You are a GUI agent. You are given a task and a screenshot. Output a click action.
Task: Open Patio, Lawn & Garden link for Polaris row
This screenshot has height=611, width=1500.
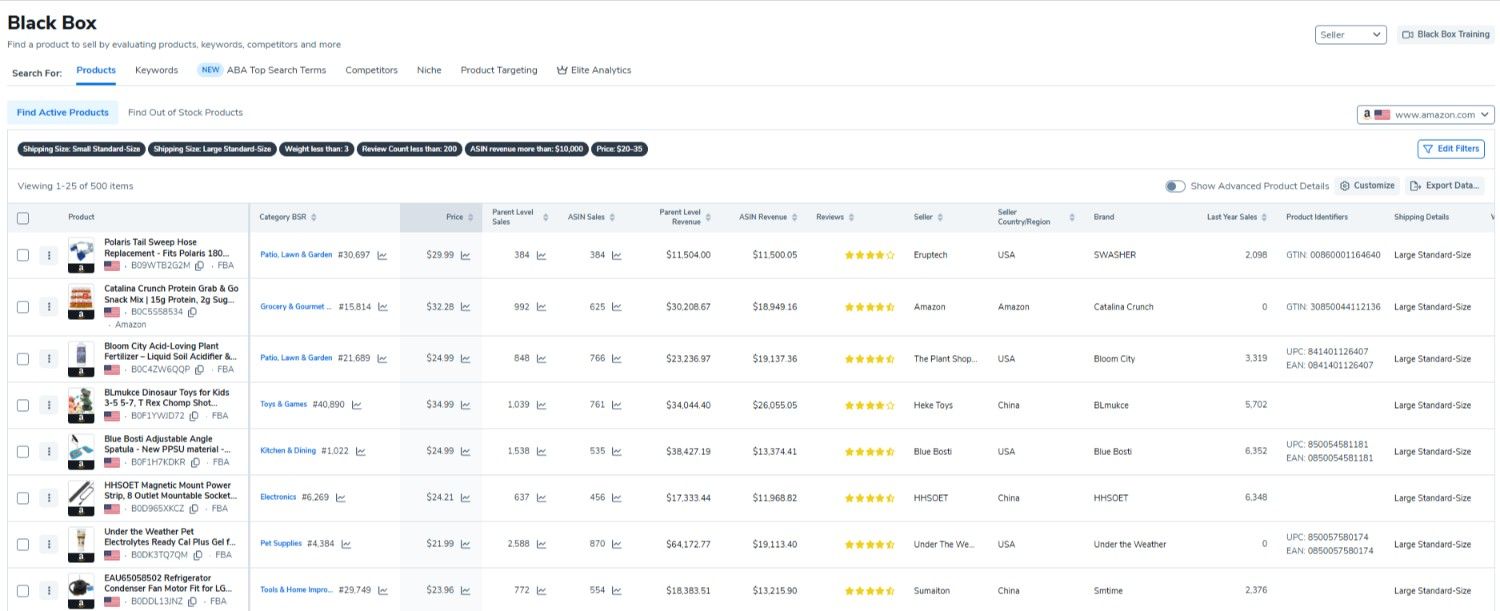[296, 255]
